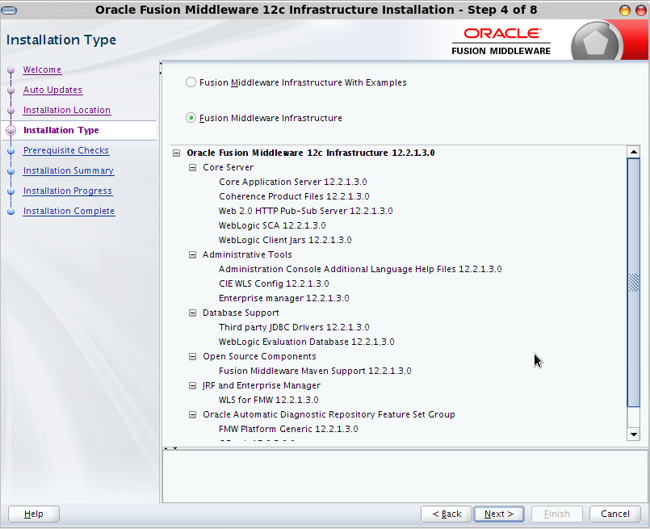Viewport: 650px width, 529px height.
Task: Click the scroll up arrow of the component tree
Action: 633,152
